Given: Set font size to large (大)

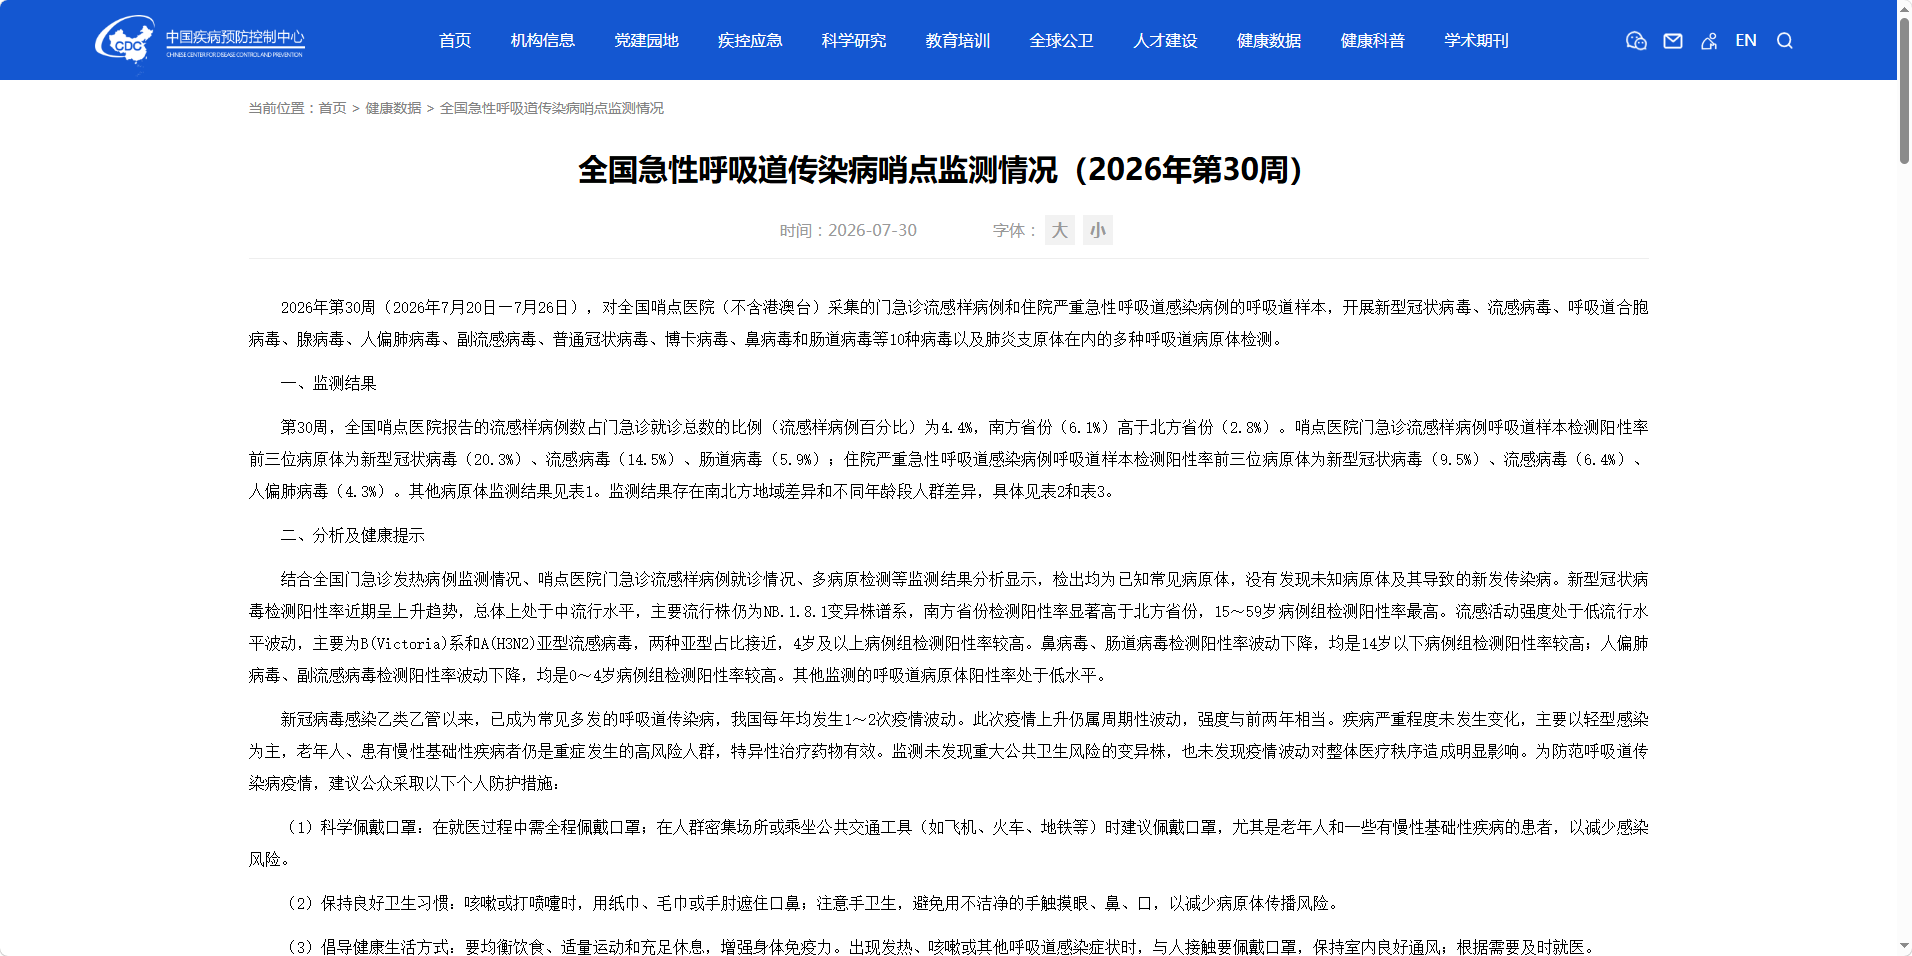Looking at the screenshot, I should [x=1060, y=230].
